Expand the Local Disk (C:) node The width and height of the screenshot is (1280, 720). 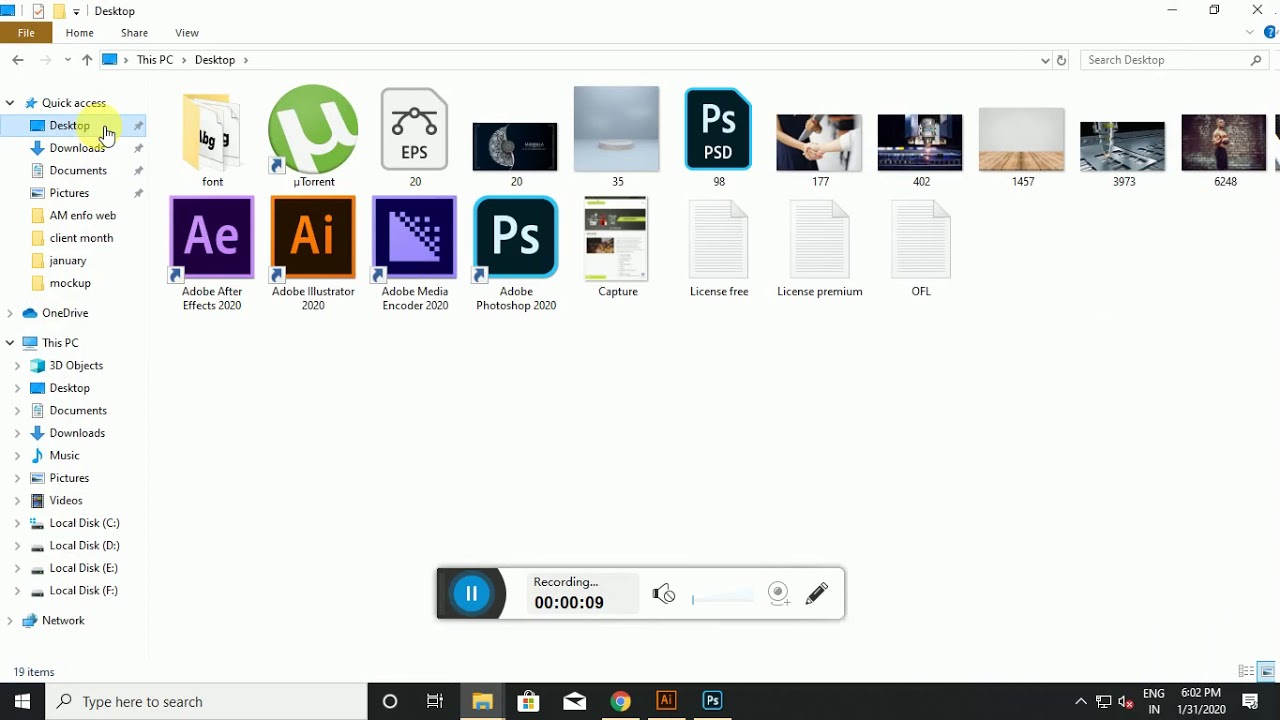17,523
